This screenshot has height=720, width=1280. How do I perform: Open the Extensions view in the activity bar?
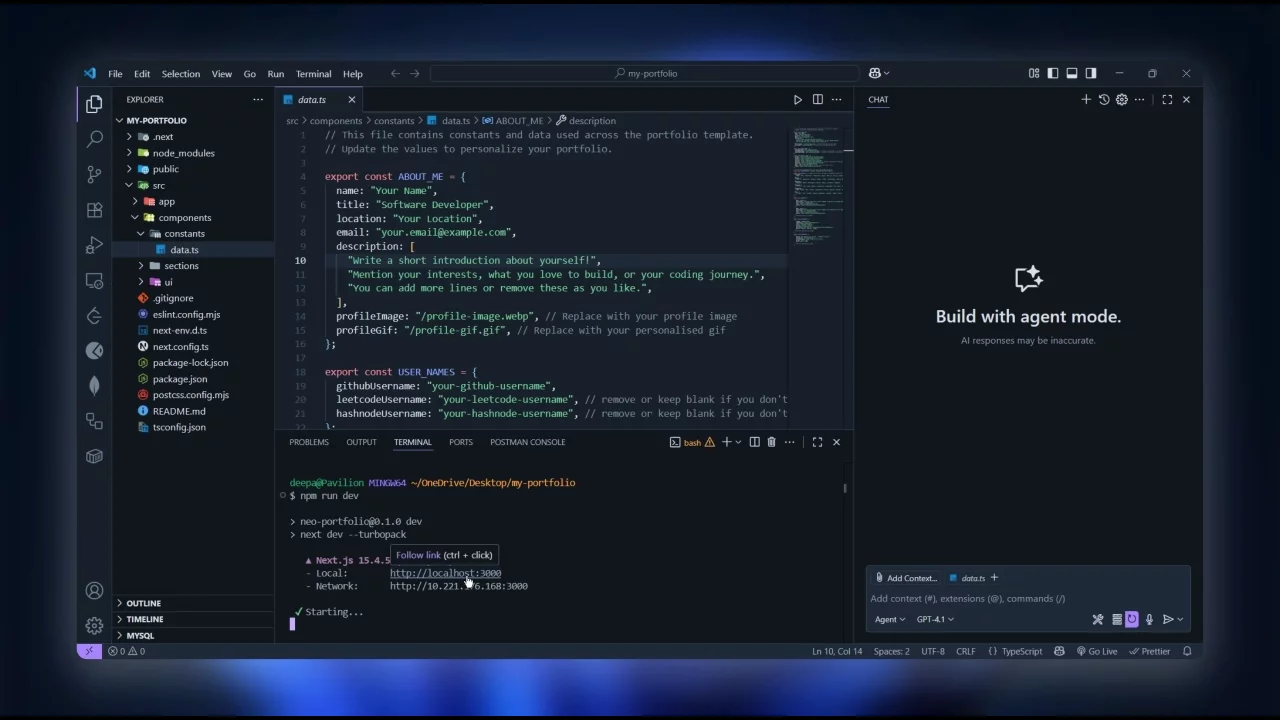94,210
